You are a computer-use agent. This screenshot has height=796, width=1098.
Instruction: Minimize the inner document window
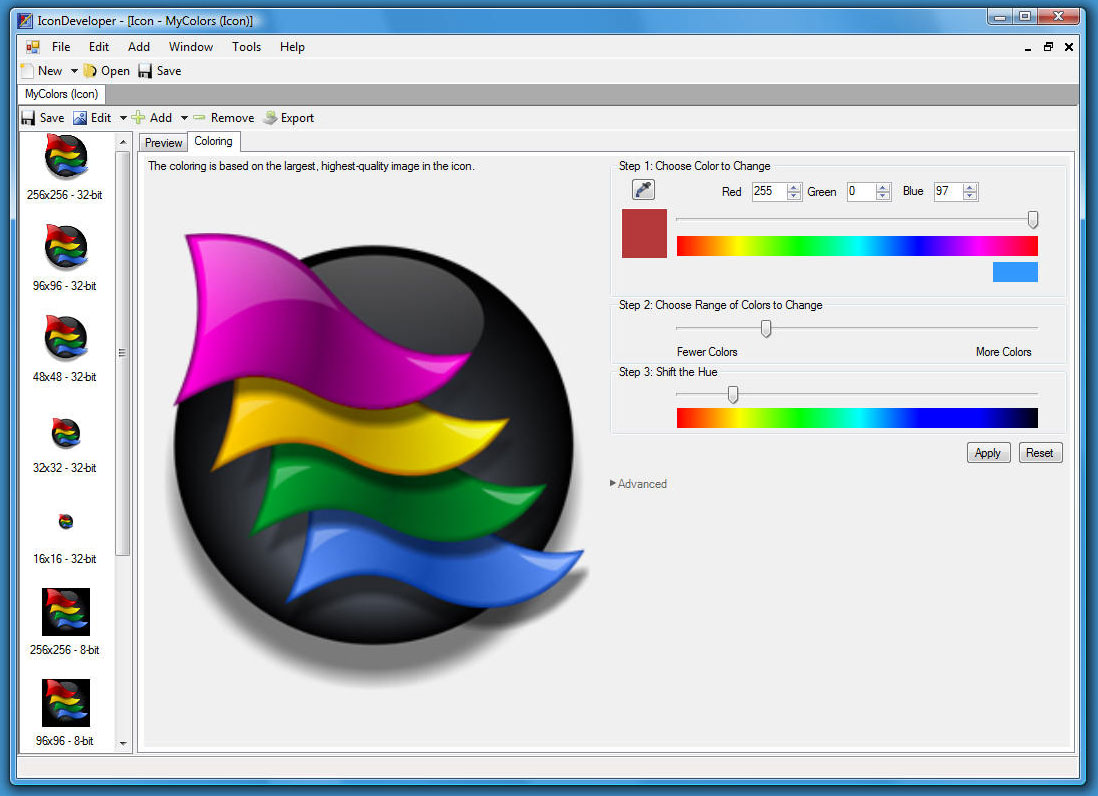1027,48
